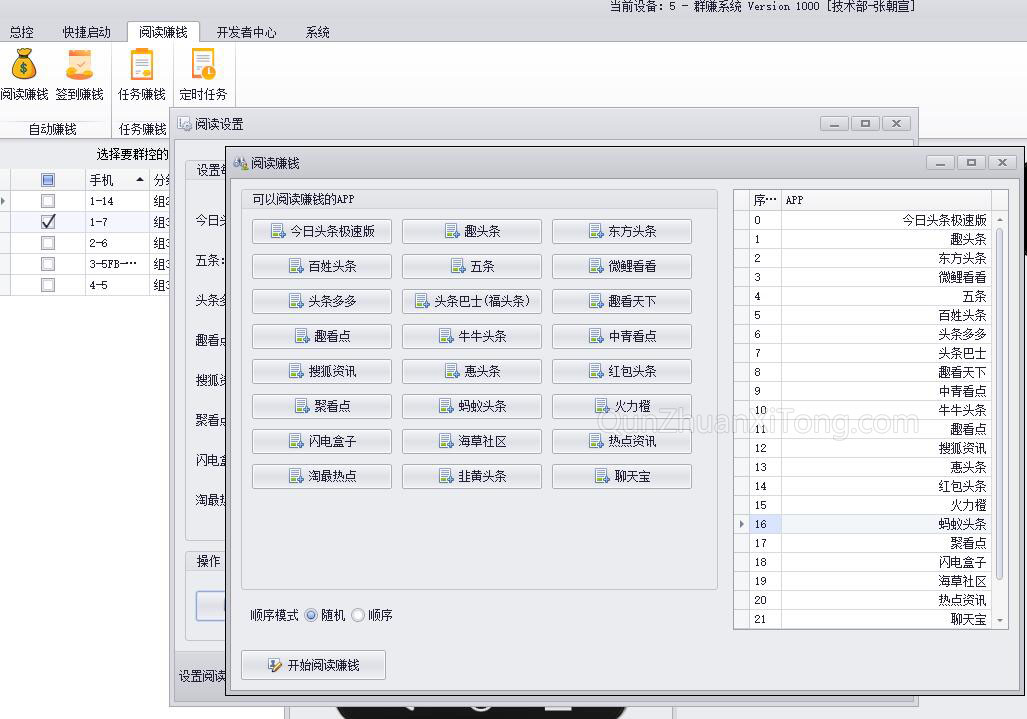
Task: Switch to 开发者中心 tab
Action: pos(246,32)
